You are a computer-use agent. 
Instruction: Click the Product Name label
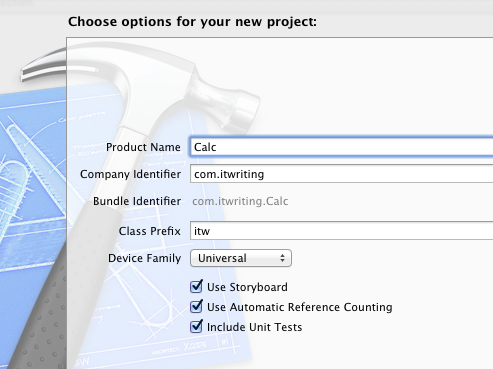143,147
